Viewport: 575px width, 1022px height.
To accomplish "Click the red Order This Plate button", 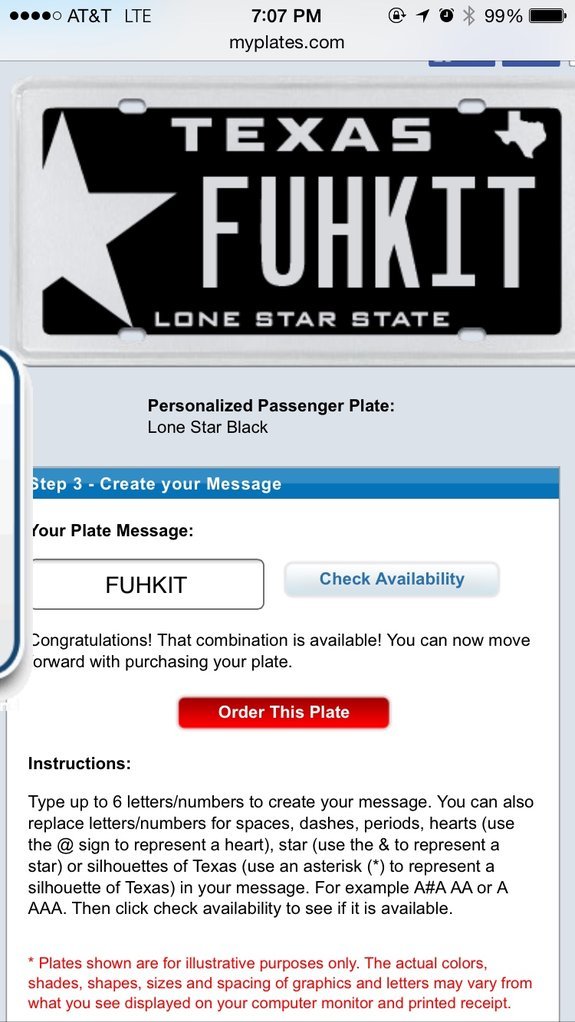I will pyautogui.click(x=284, y=712).
